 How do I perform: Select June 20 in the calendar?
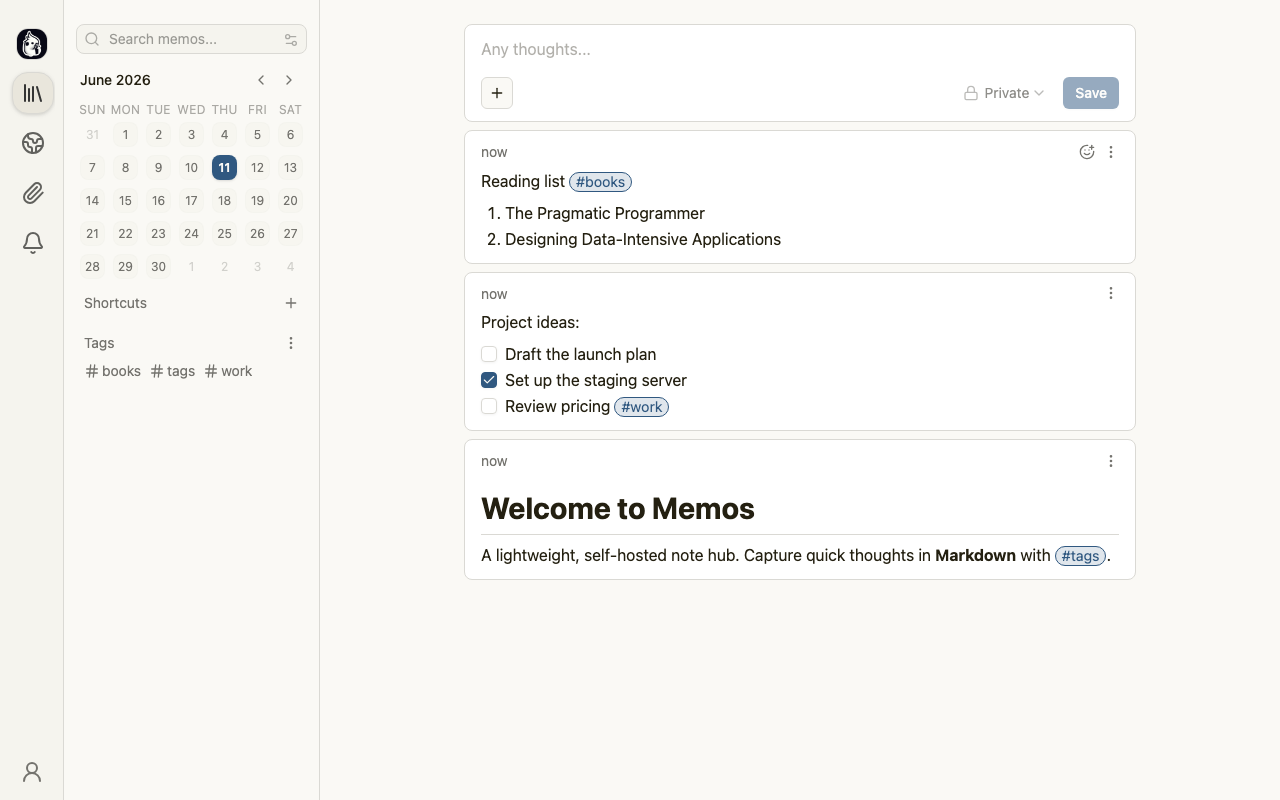pos(290,201)
